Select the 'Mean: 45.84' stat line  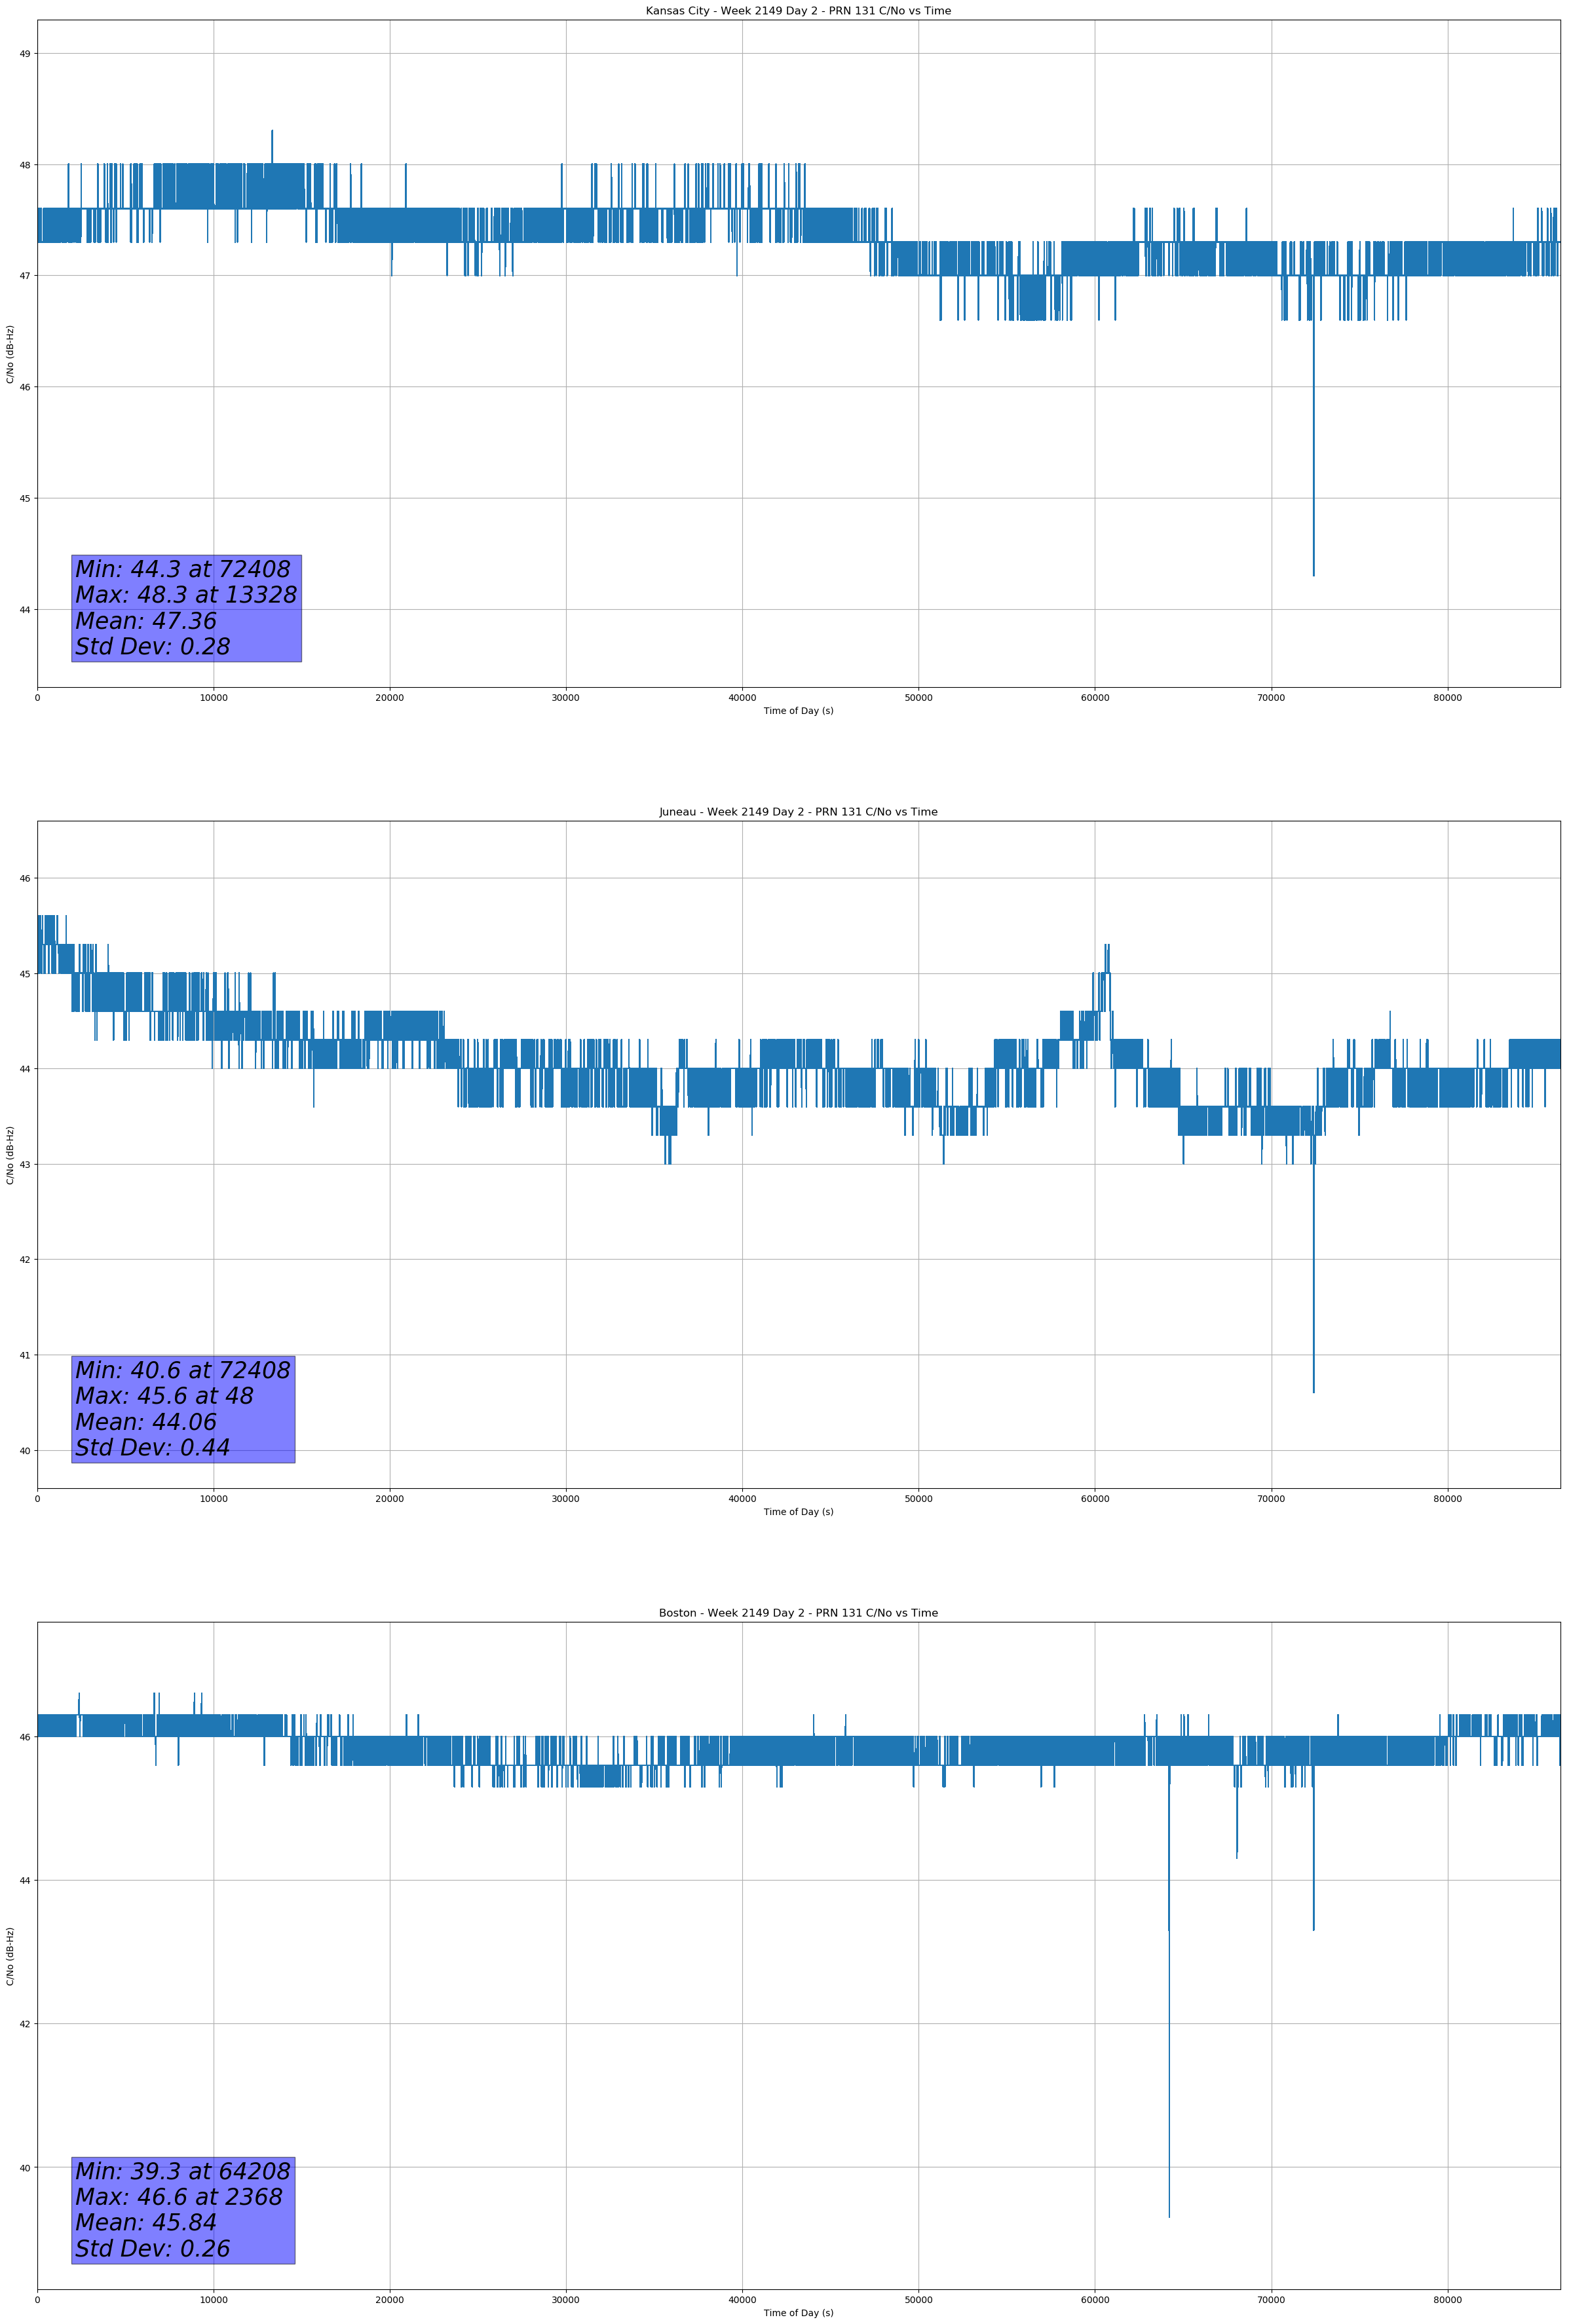pyautogui.click(x=146, y=2223)
